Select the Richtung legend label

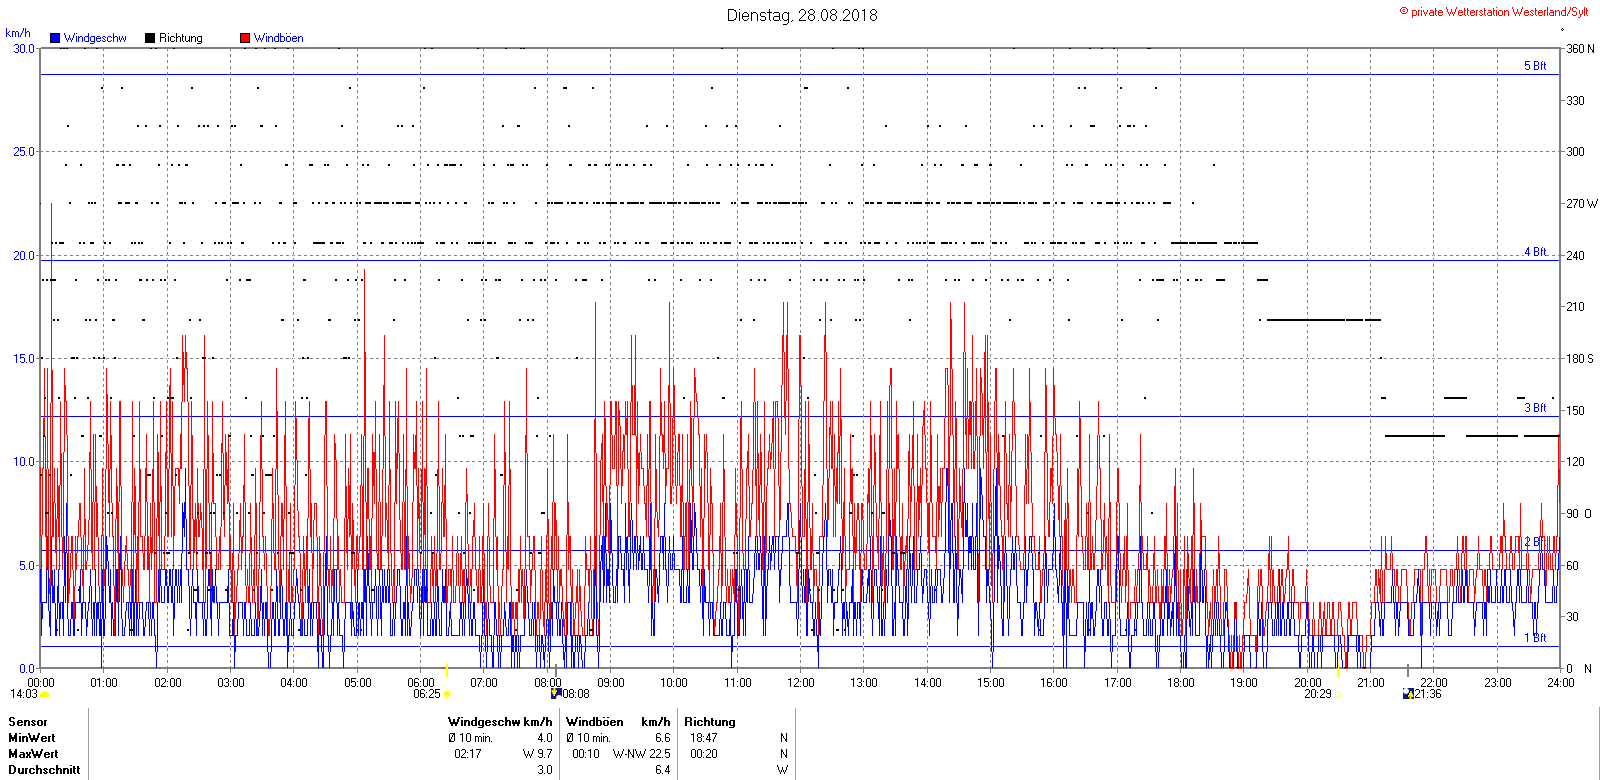click(x=181, y=38)
